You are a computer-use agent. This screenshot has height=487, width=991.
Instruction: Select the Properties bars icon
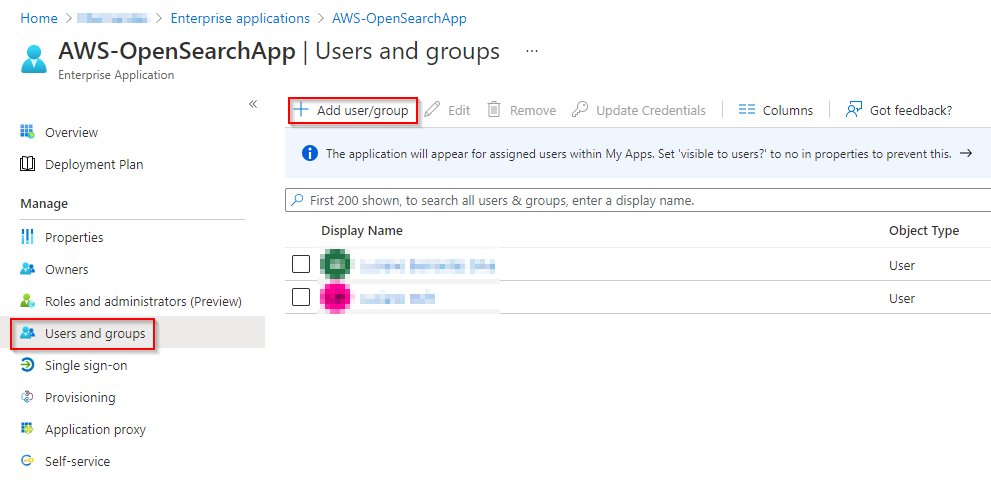pyautogui.click(x=27, y=237)
